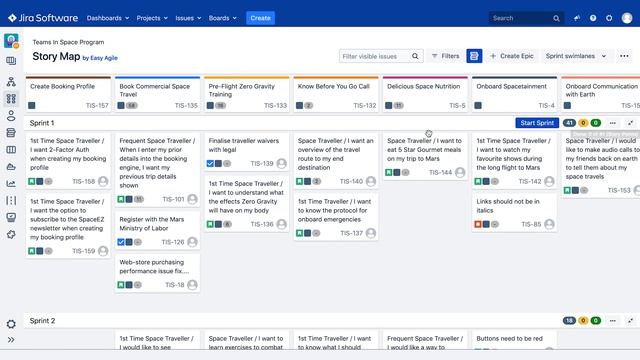Open the backlog sidebar icon
The height and width of the screenshot is (360, 640).
(11, 133)
